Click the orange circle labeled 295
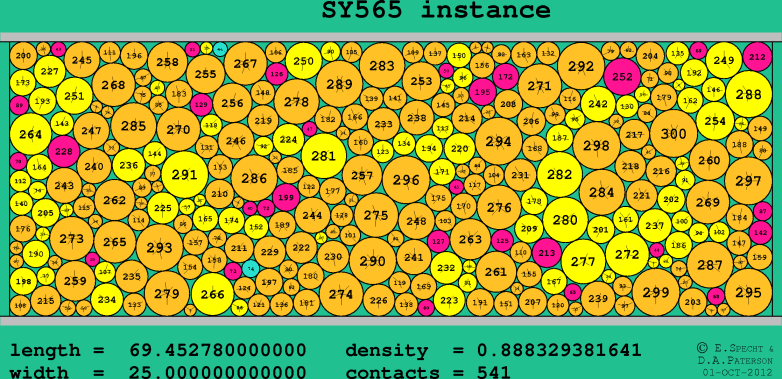782x379 pixels. 748,292
